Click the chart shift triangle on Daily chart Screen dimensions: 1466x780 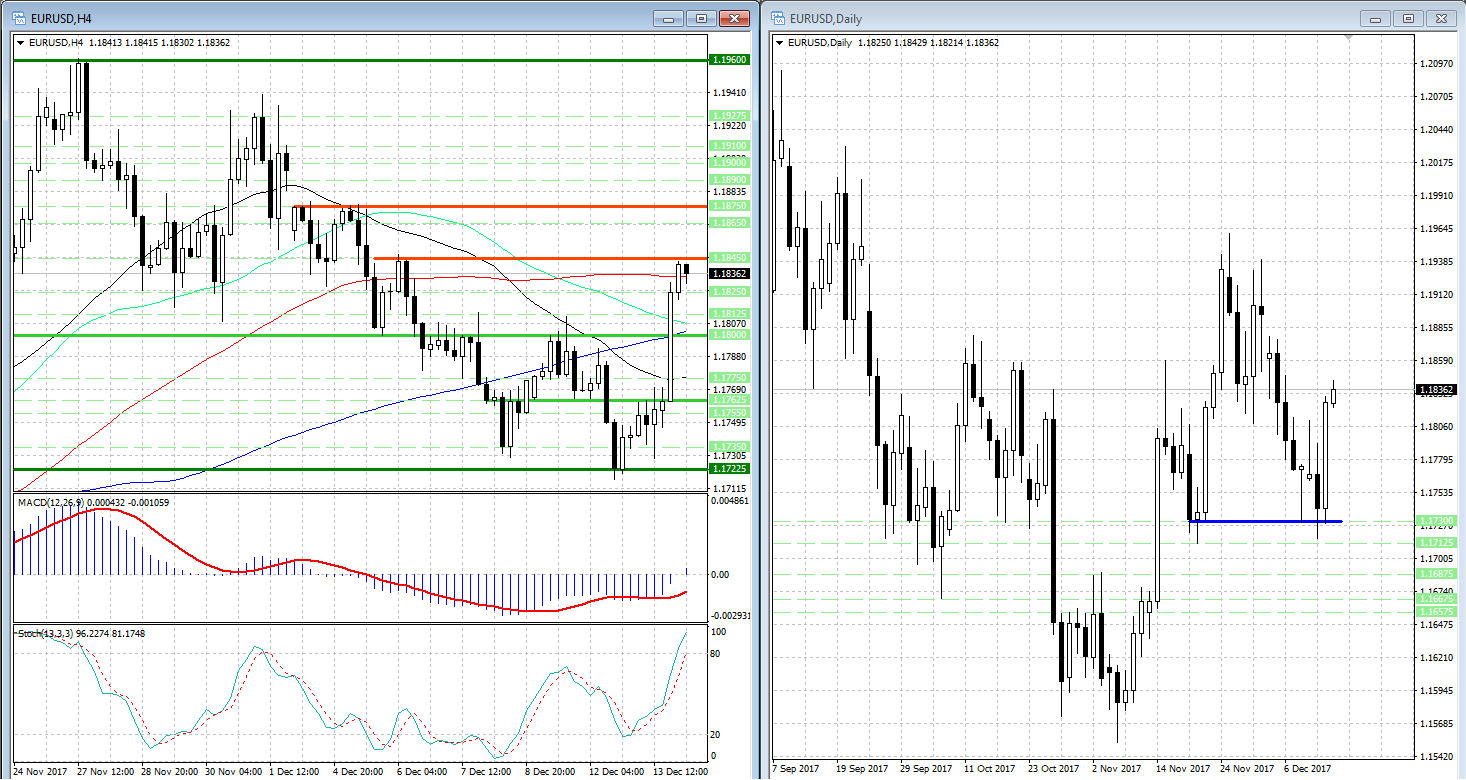tap(1348, 37)
